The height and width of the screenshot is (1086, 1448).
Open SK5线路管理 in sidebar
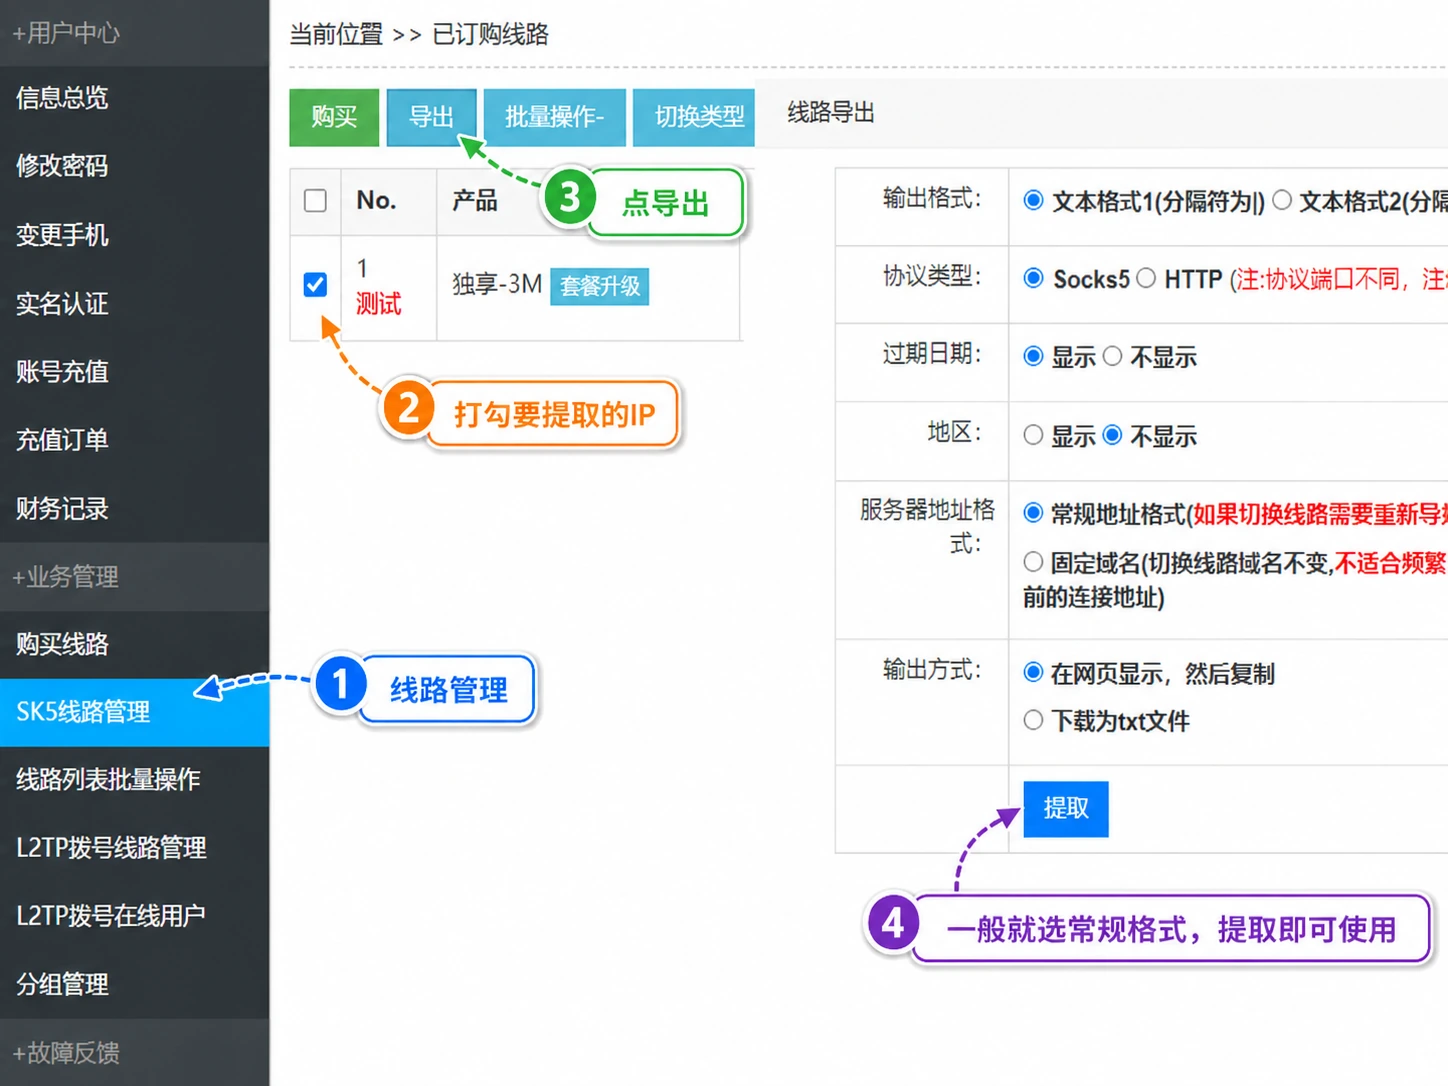point(134,712)
